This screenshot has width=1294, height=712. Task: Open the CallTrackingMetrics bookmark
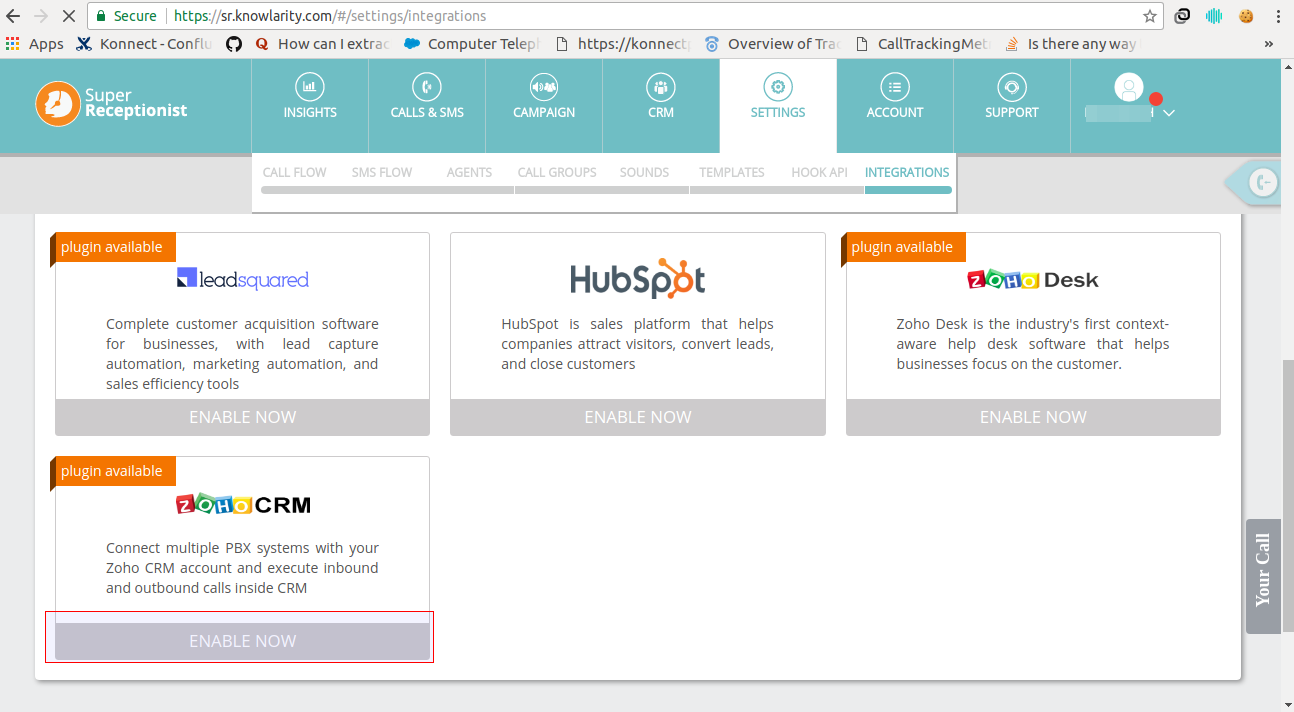(923, 44)
